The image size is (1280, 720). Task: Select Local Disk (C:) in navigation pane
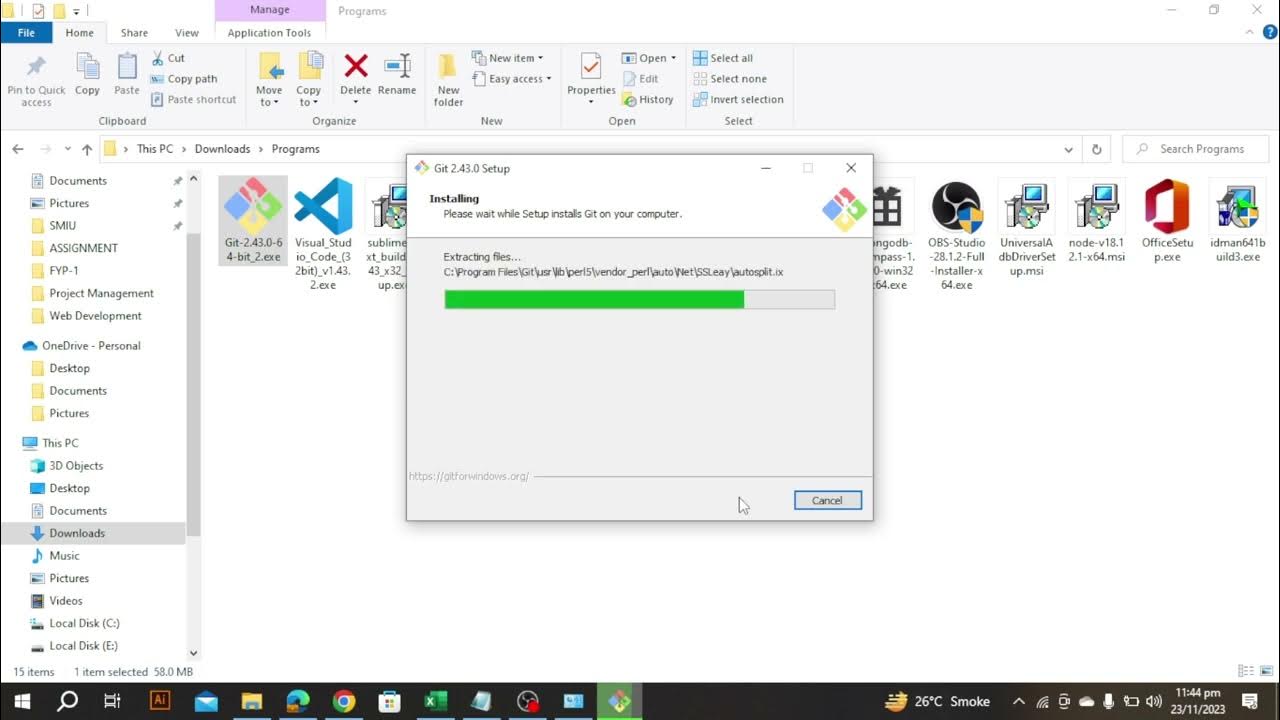[x=84, y=623]
